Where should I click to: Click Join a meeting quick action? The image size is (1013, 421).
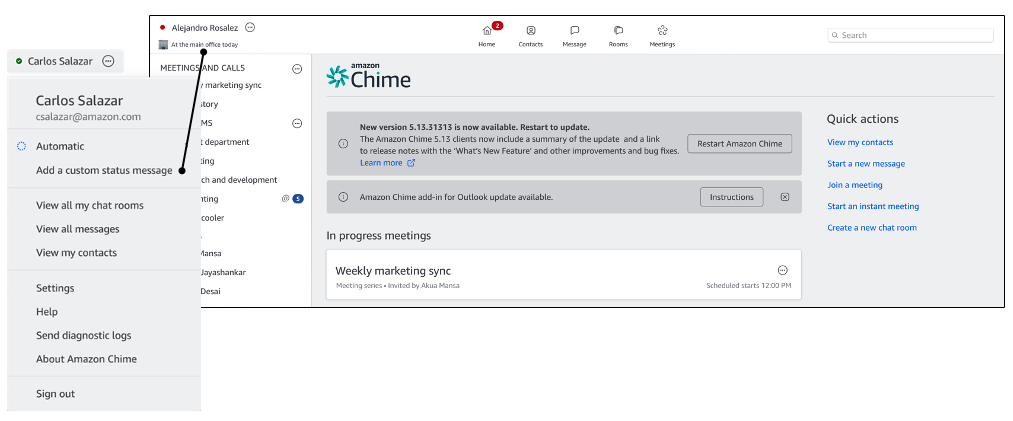click(x=855, y=185)
